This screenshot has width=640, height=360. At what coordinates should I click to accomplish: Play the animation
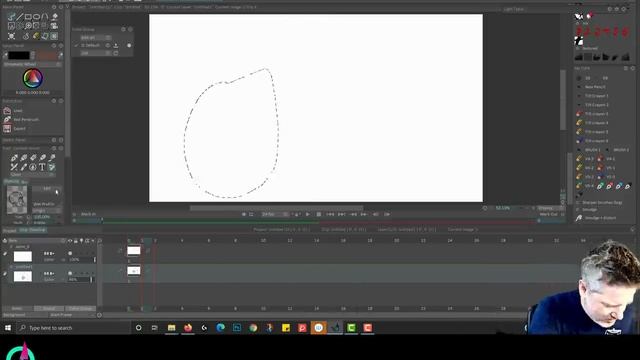[307, 214]
